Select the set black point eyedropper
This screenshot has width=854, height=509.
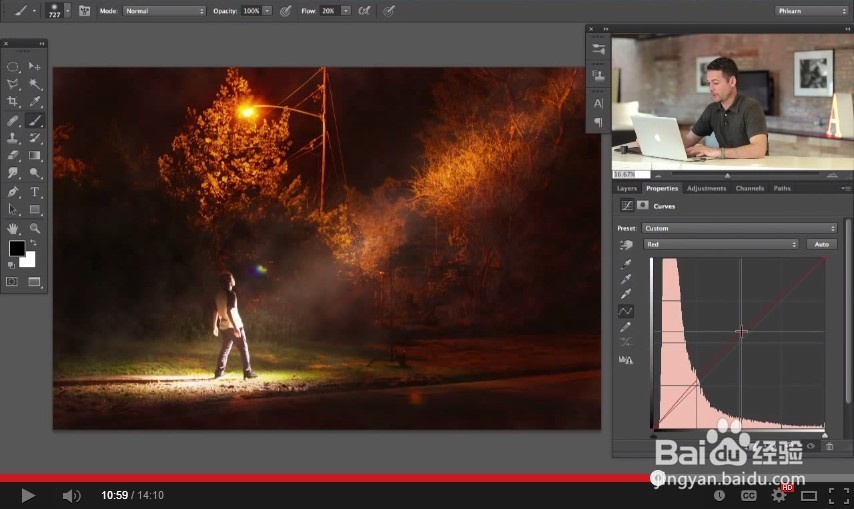pos(626,264)
